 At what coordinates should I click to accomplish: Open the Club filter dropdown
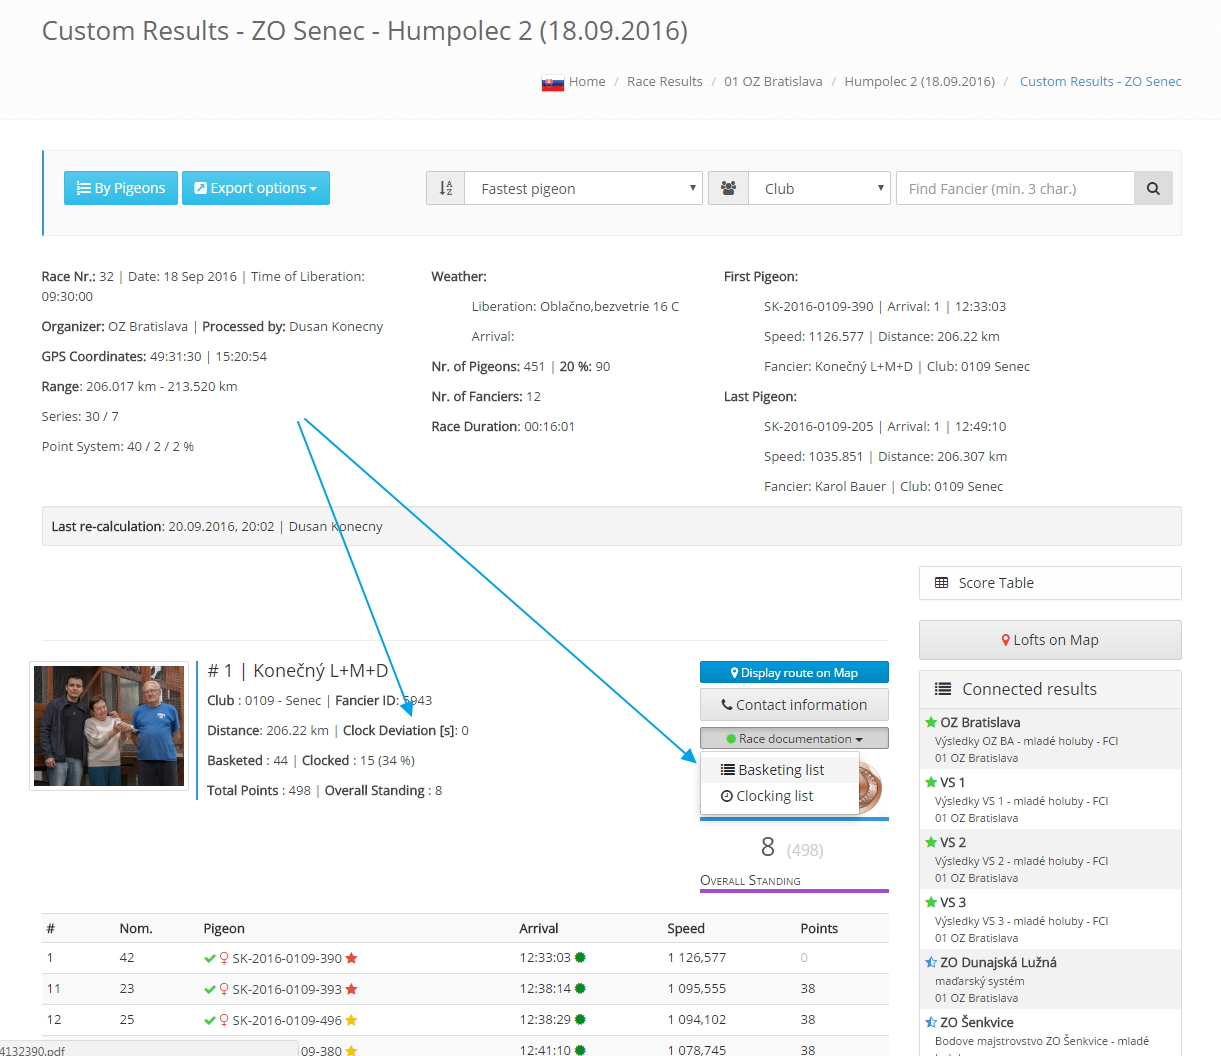point(819,188)
